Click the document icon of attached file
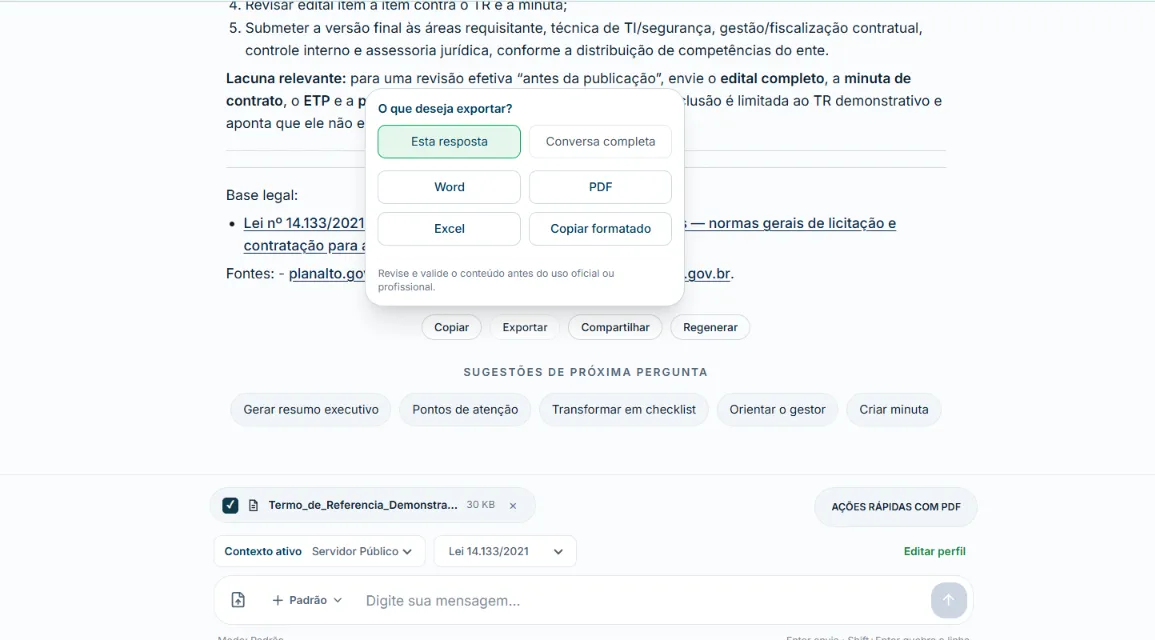Screen dimensions: 1155x640 tap(253, 505)
